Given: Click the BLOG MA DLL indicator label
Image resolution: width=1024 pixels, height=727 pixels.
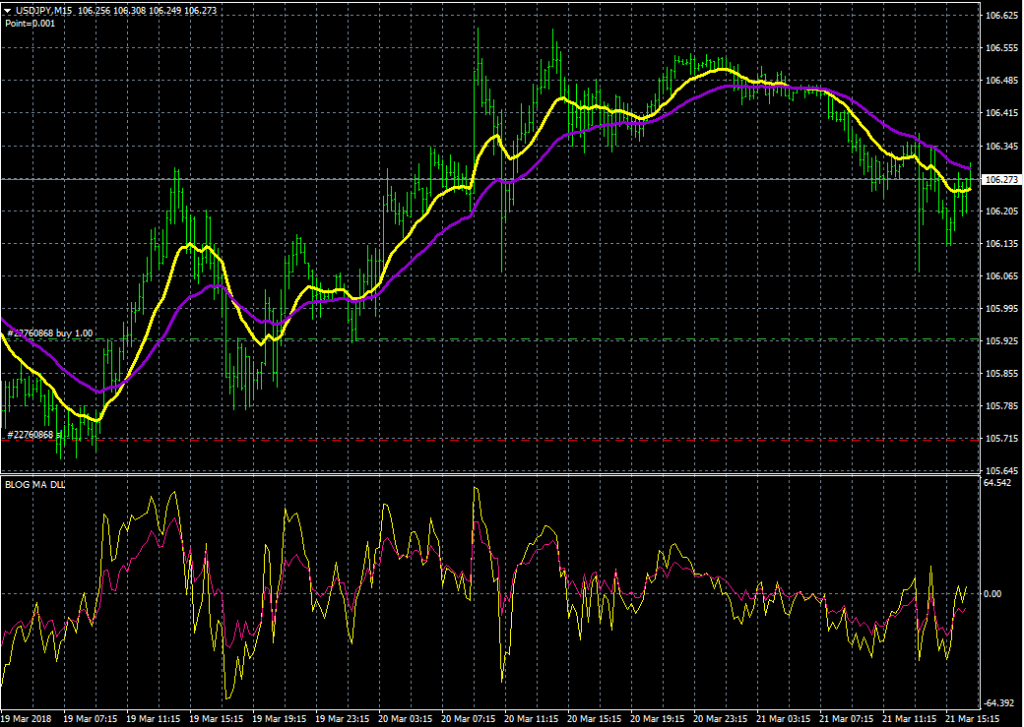Looking at the screenshot, I should point(35,486).
